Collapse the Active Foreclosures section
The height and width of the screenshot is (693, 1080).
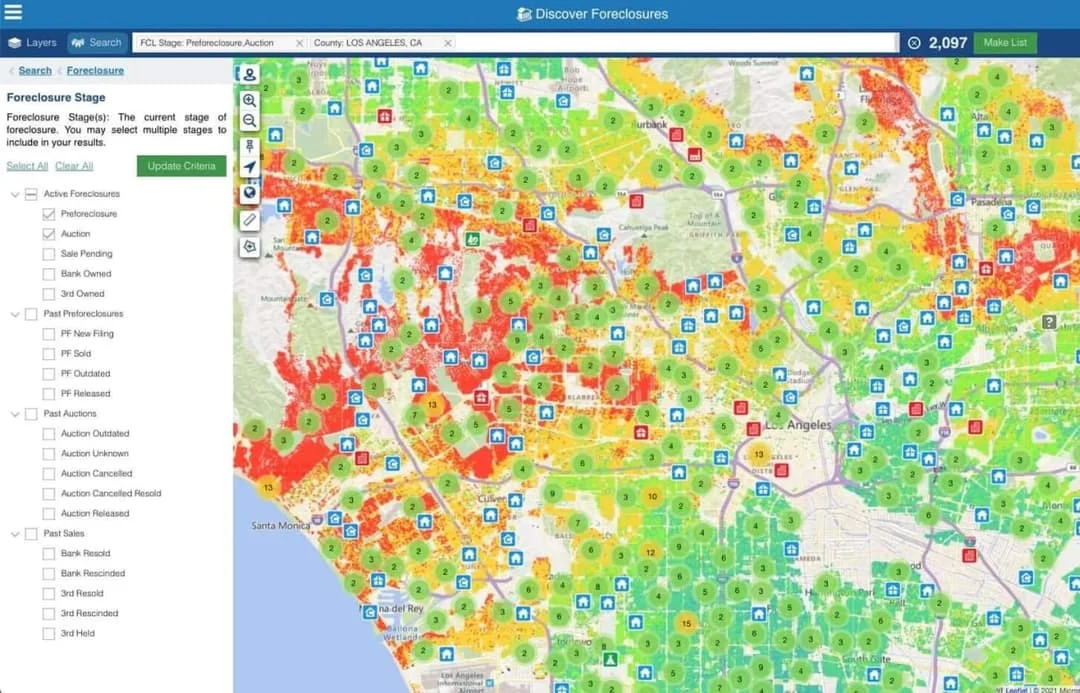[x=15, y=193]
